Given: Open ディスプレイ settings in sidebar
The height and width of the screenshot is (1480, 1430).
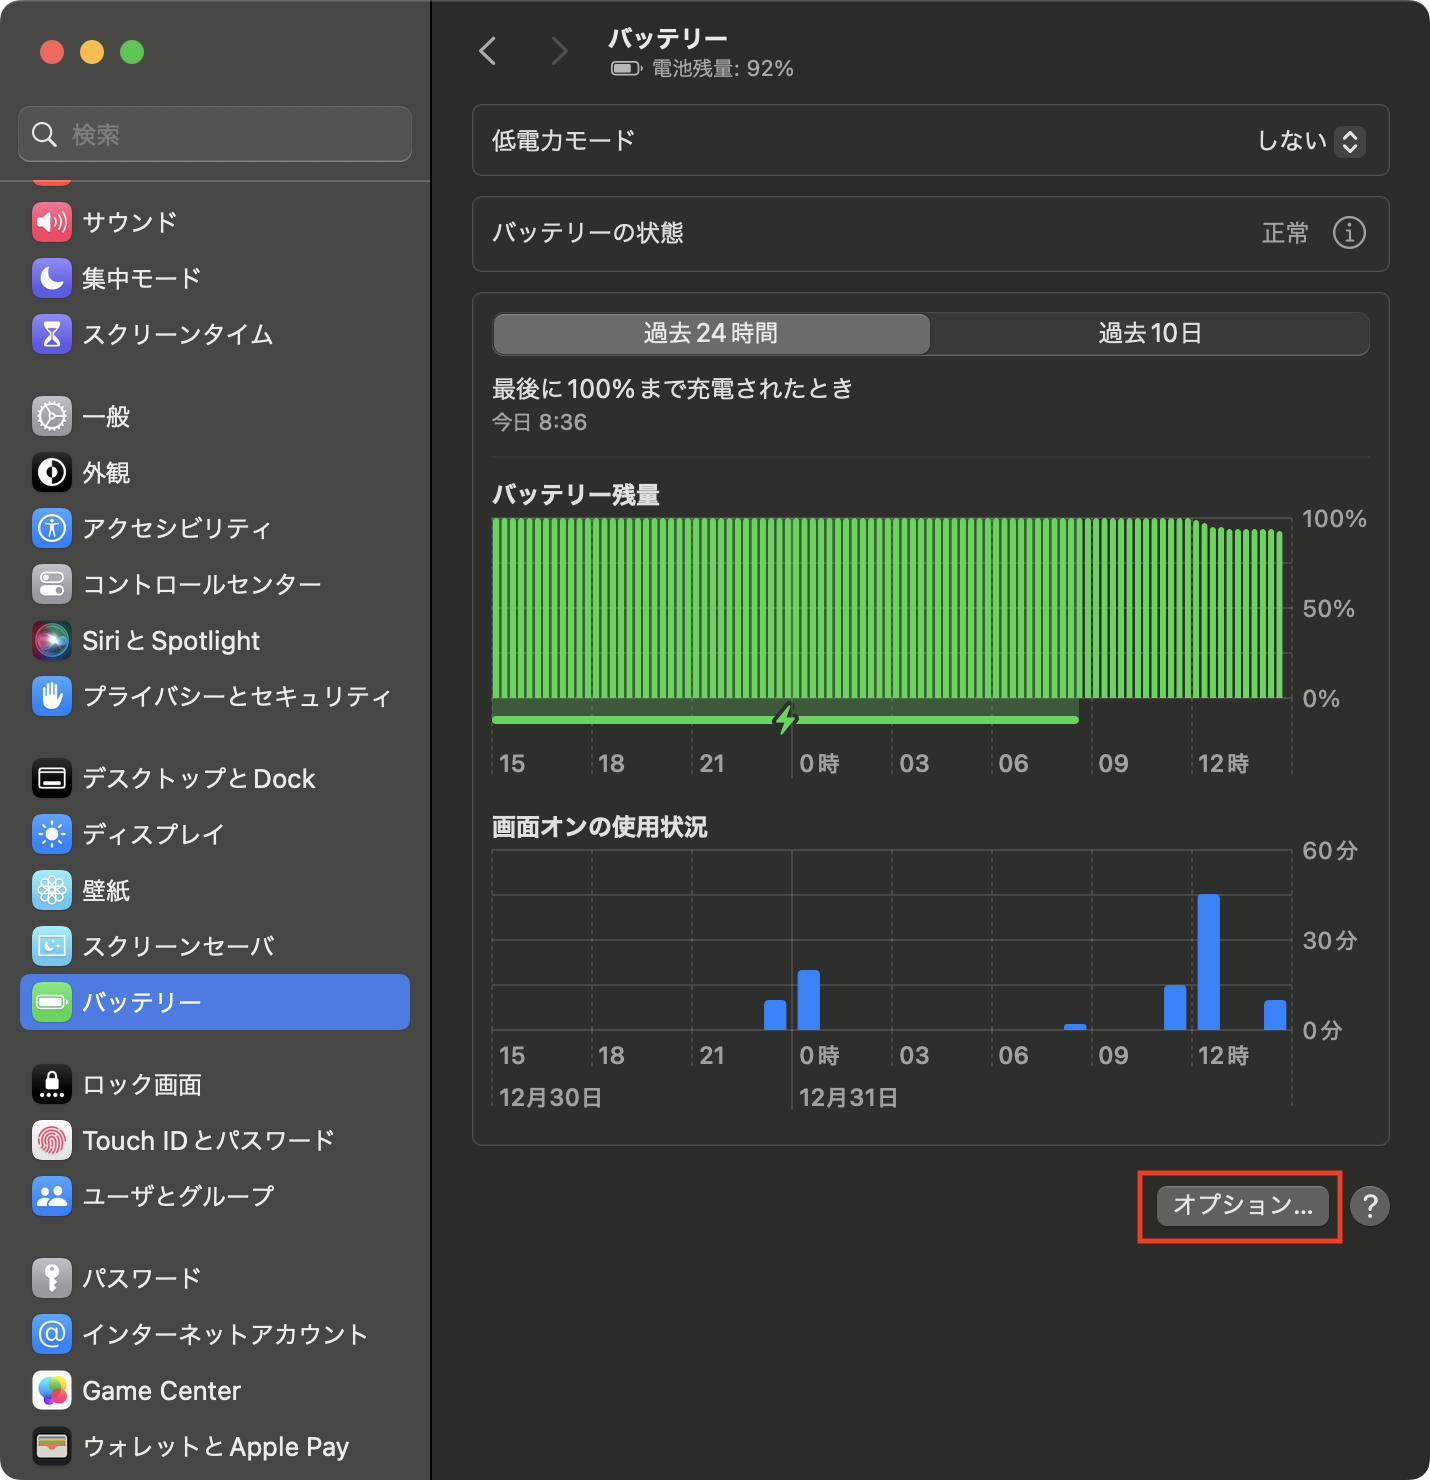Looking at the screenshot, I should coord(153,834).
